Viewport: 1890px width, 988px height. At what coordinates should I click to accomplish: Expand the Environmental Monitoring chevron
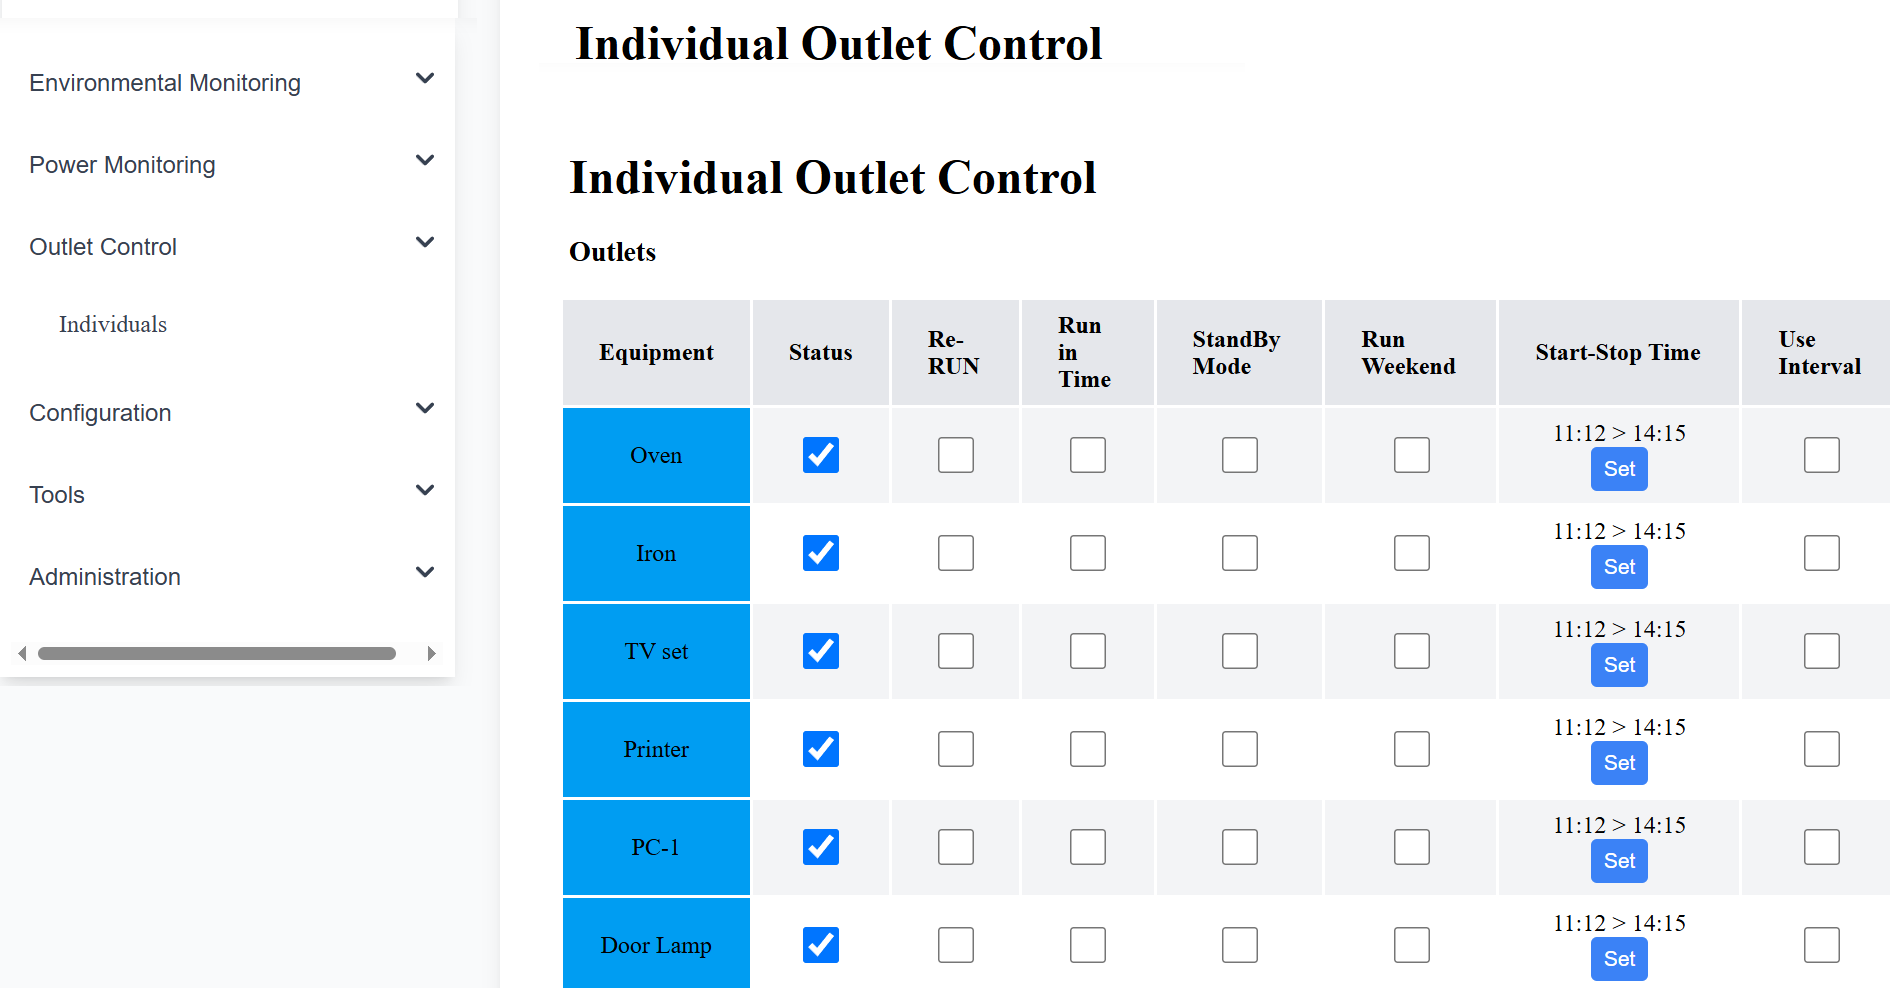(425, 78)
